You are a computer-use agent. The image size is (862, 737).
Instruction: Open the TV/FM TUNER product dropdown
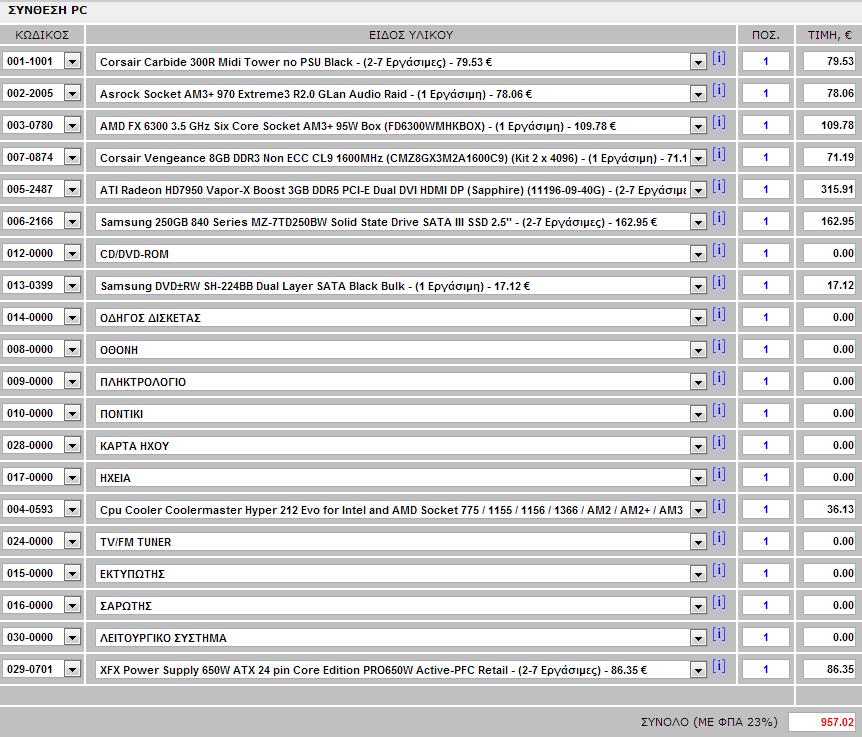coord(698,542)
